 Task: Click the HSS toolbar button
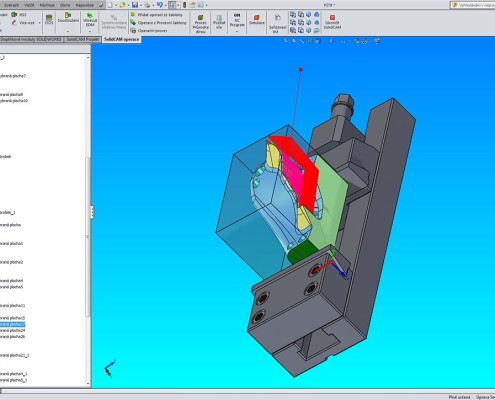click(19, 15)
